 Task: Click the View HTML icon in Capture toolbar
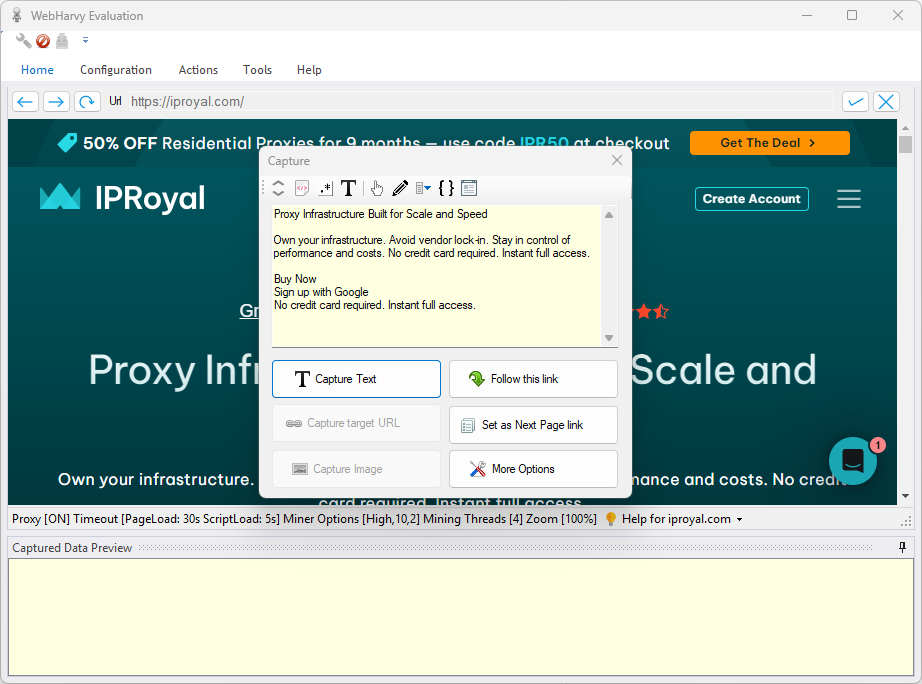pyautogui.click(x=302, y=188)
